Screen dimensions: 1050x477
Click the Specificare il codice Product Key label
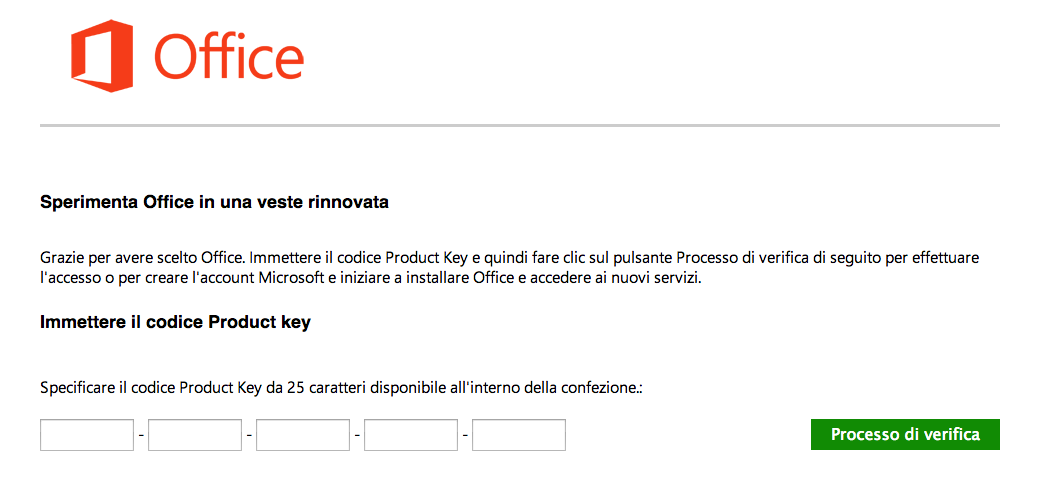[342, 388]
